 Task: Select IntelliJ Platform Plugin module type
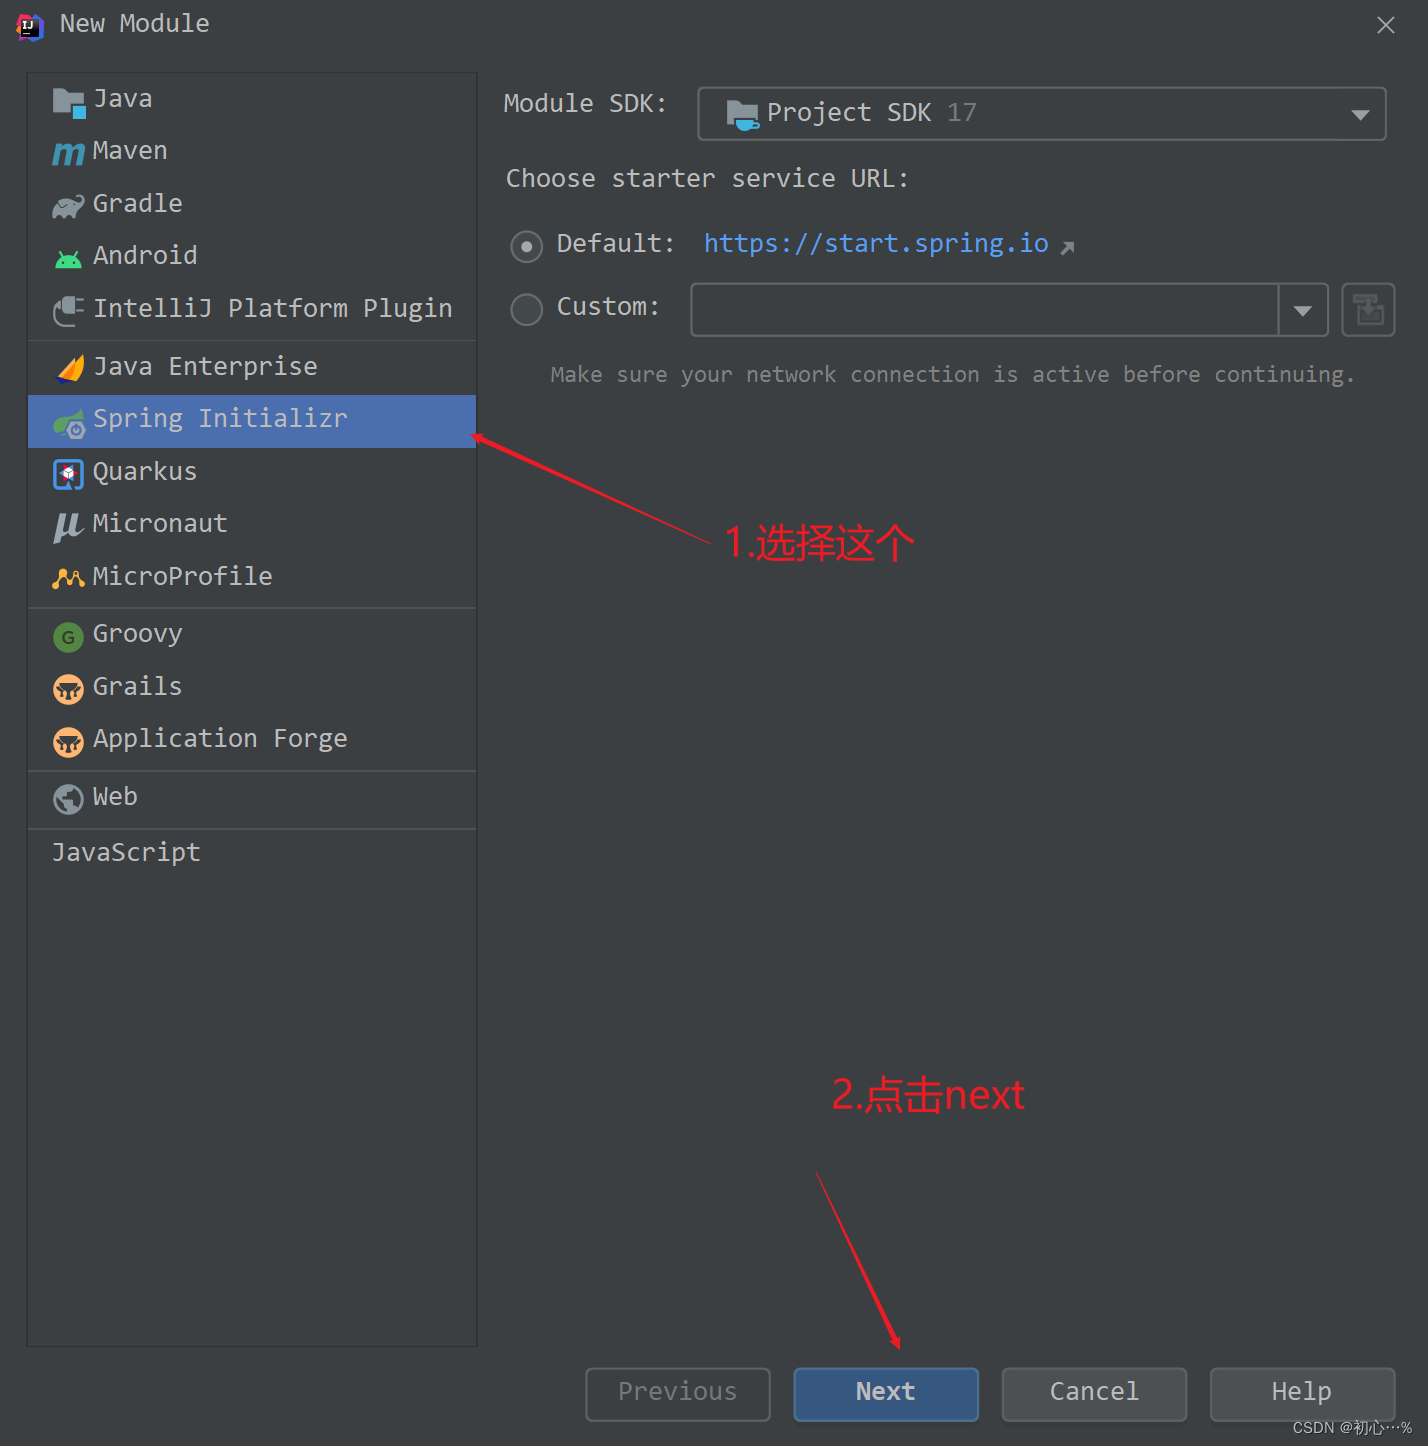point(272,308)
